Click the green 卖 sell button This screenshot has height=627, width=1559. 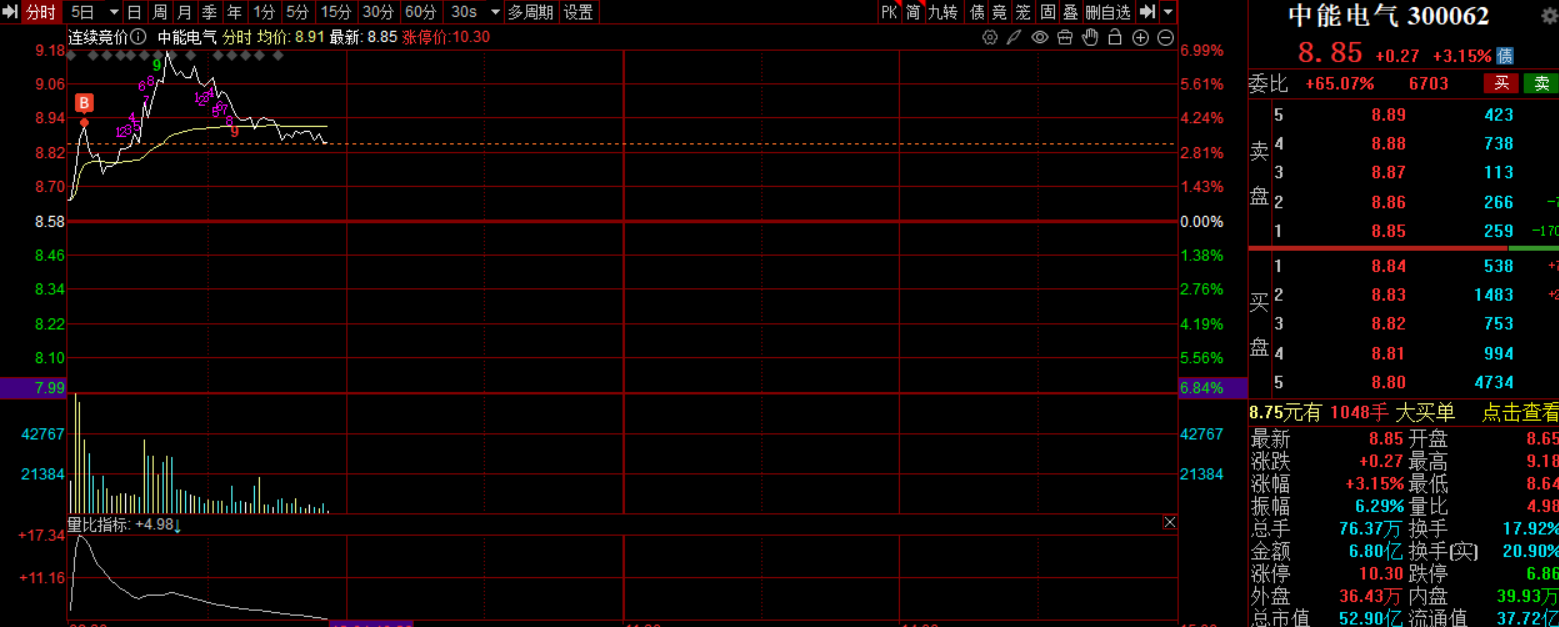click(x=1541, y=84)
